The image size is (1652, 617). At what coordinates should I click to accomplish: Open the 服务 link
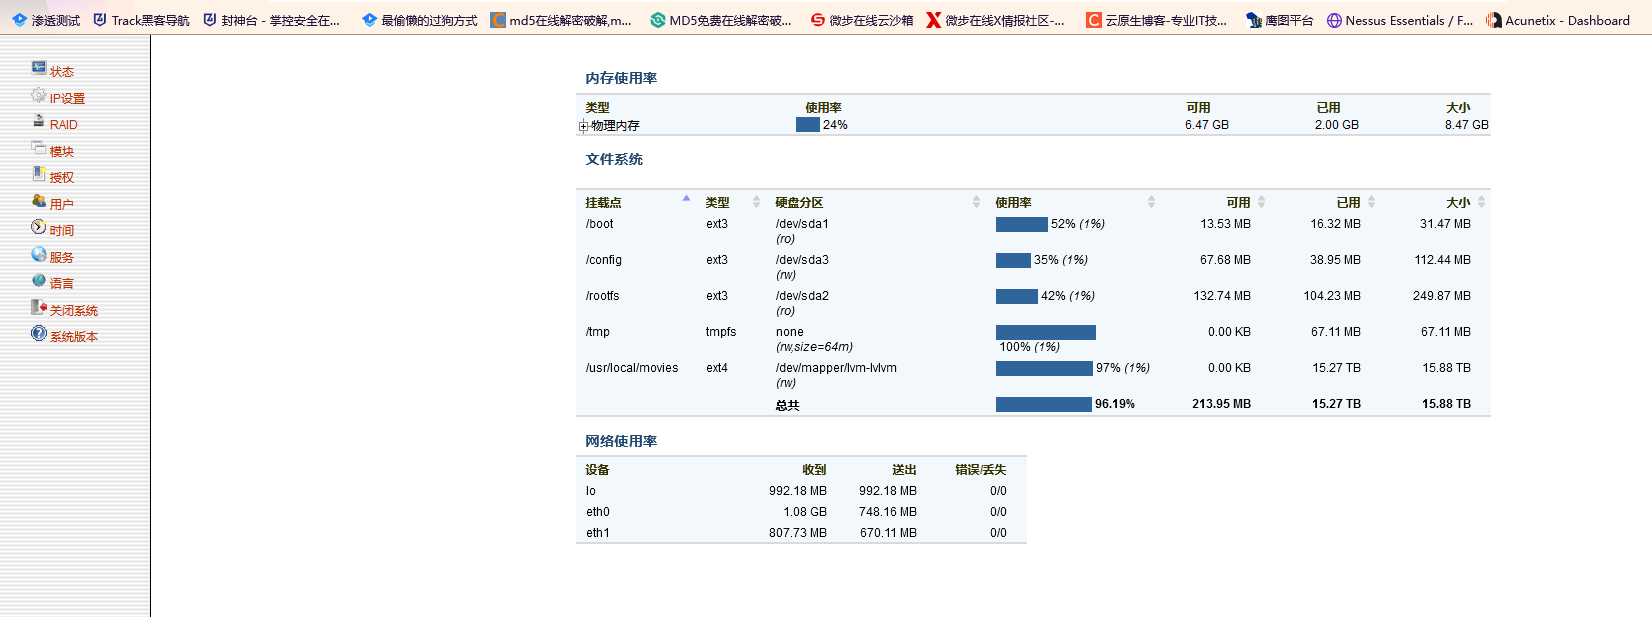click(62, 258)
